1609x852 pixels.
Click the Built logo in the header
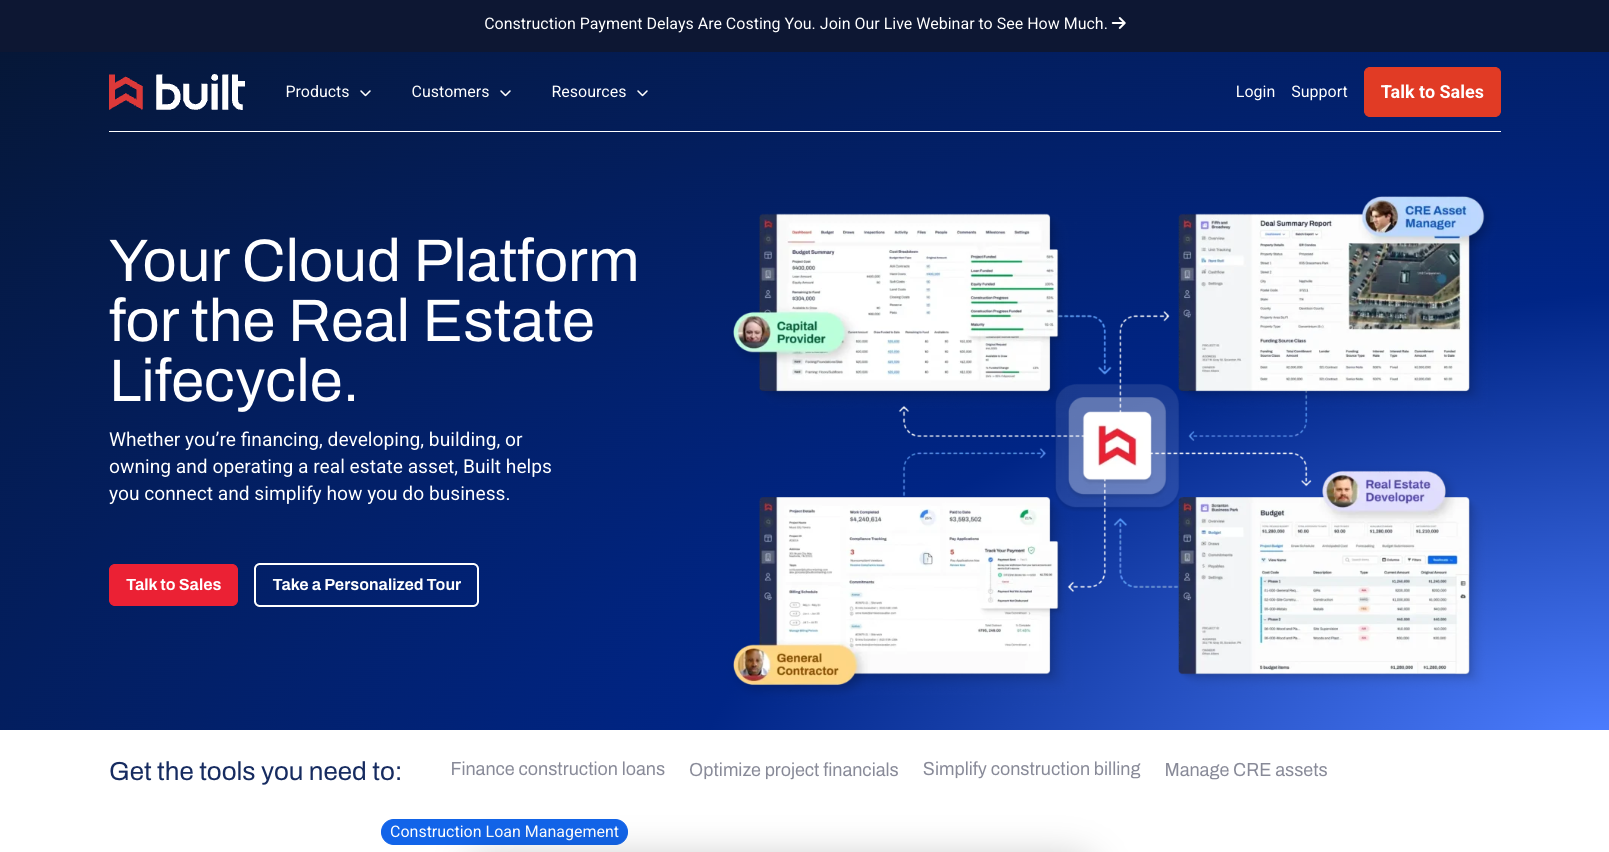click(177, 92)
